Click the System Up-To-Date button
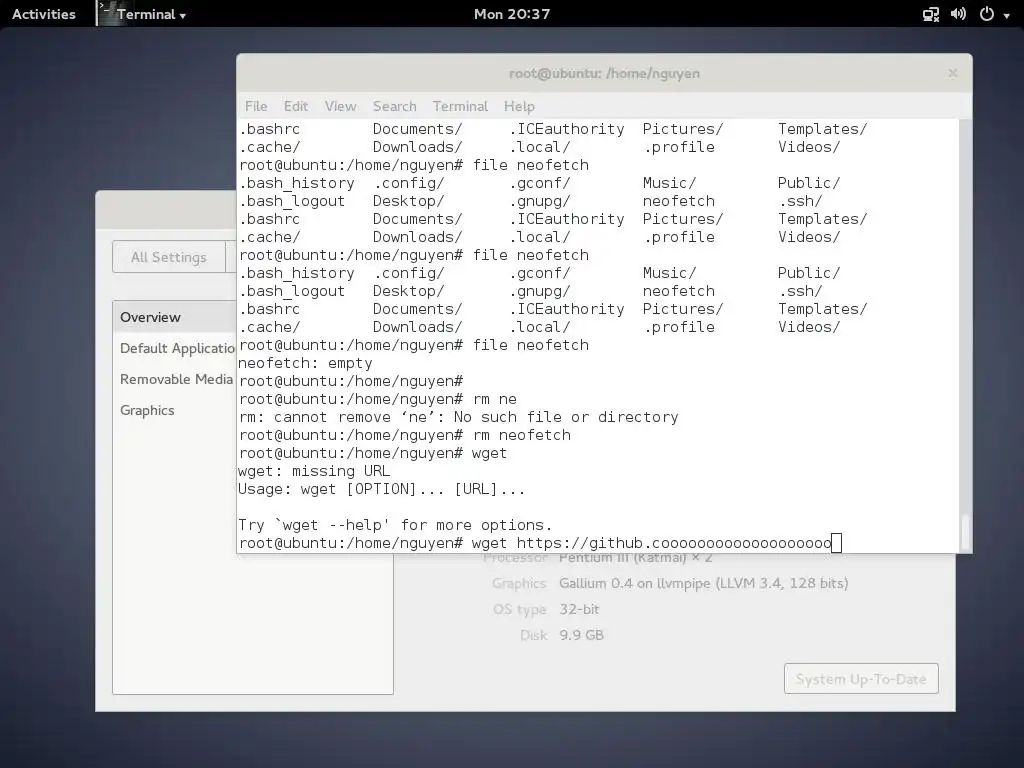The width and height of the screenshot is (1024, 768). coord(861,679)
